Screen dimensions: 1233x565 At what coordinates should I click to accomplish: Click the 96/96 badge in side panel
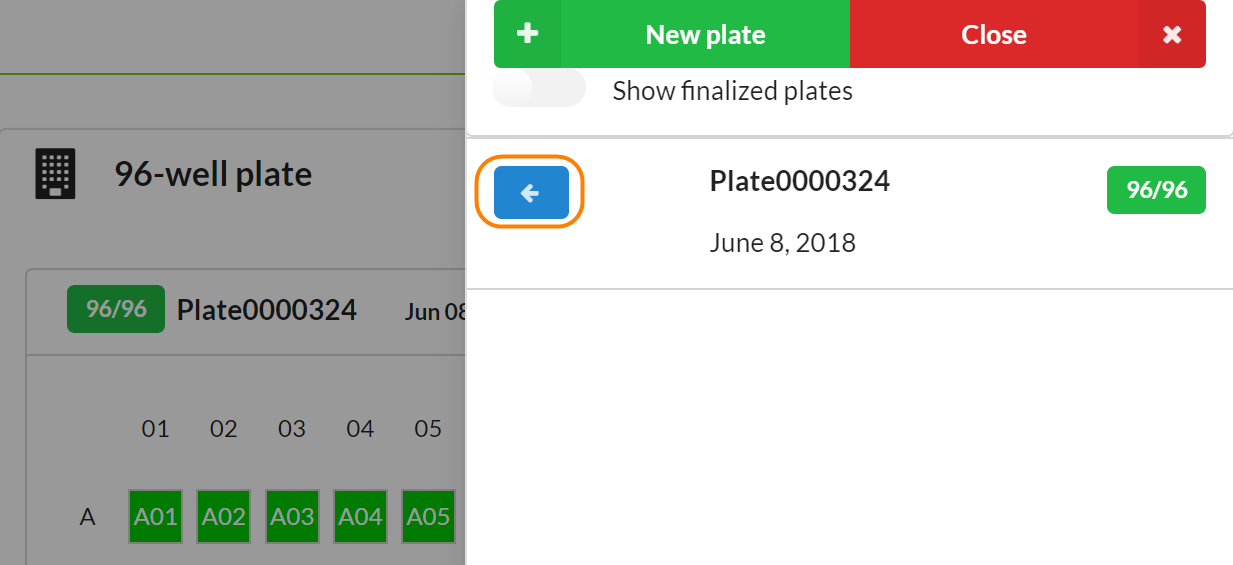click(x=1156, y=190)
